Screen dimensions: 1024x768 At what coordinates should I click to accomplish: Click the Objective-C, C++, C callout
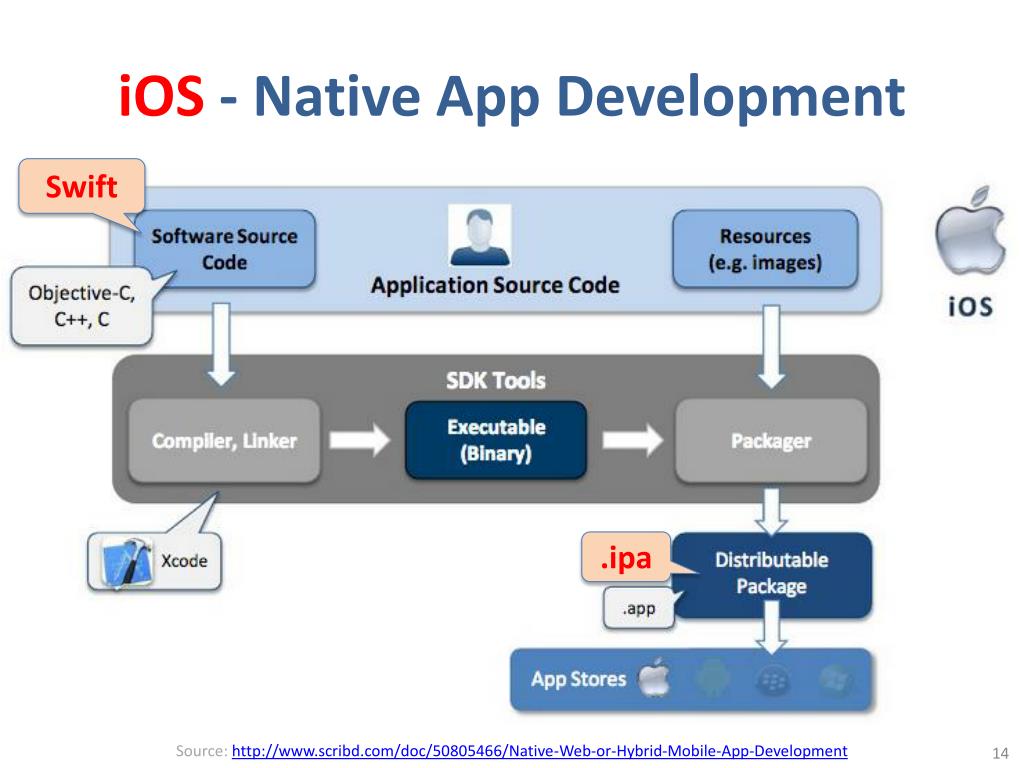click(82, 306)
